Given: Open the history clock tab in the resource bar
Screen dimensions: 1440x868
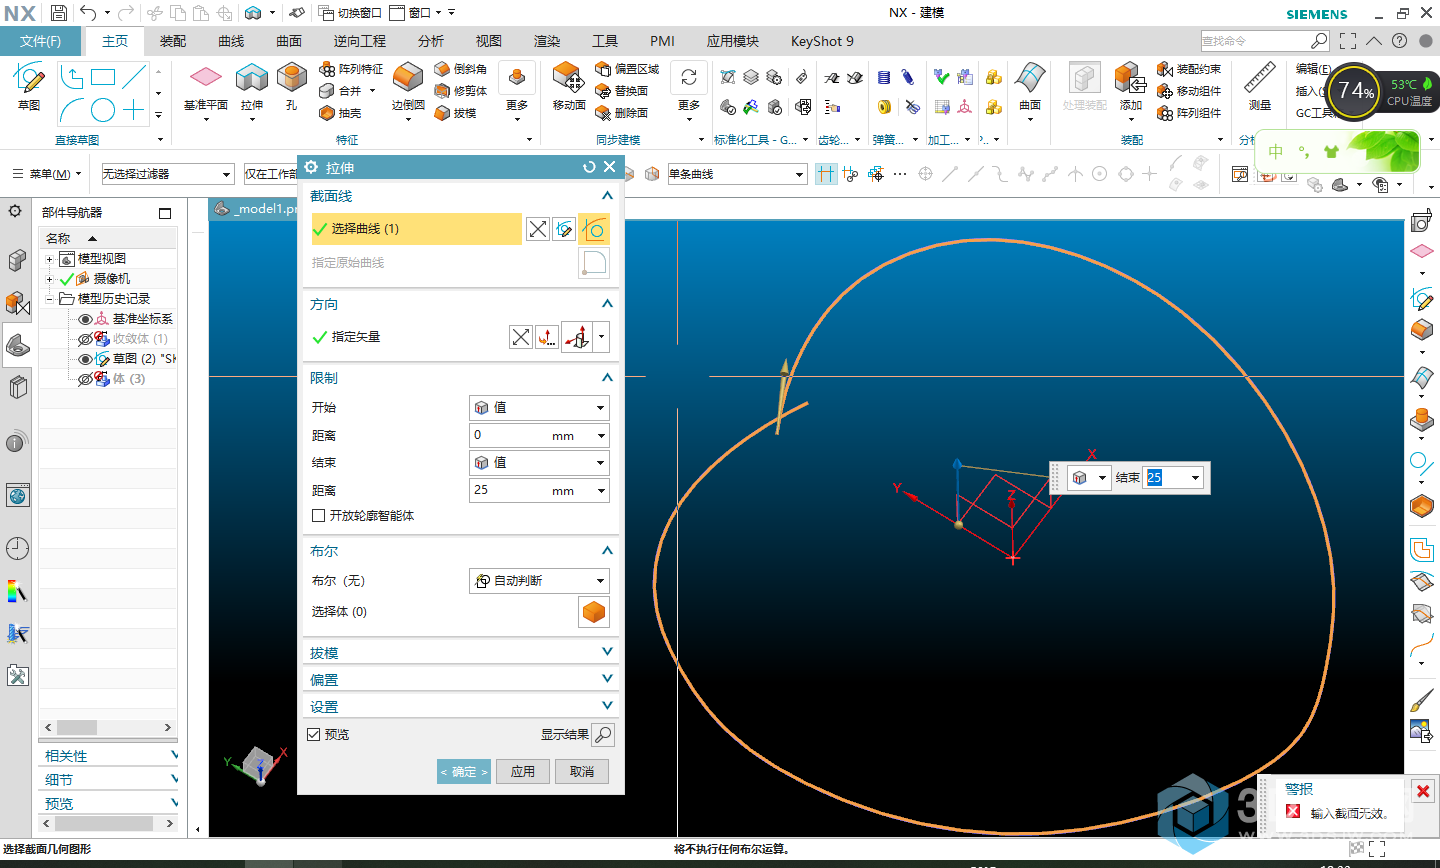Looking at the screenshot, I should pyautogui.click(x=17, y=548).
